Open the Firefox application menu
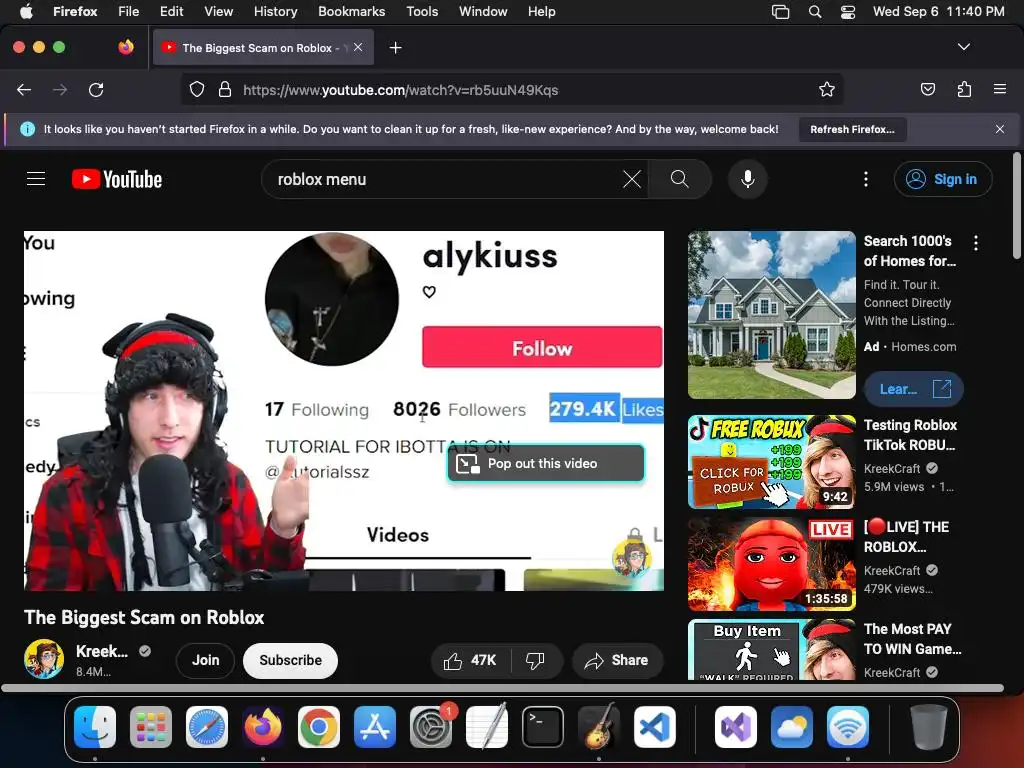 1000,89
